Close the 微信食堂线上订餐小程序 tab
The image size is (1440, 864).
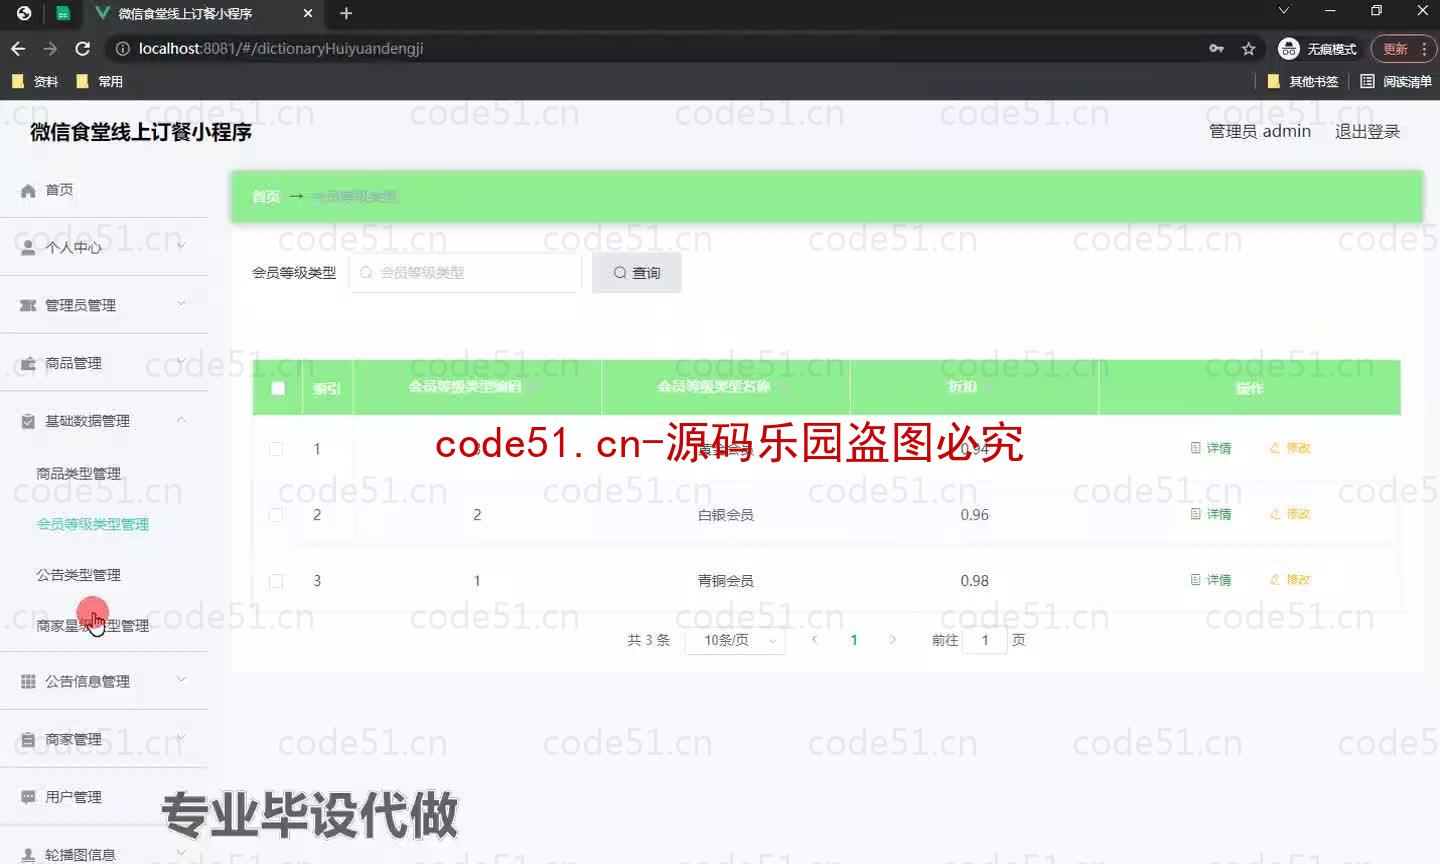coord(308,13)
